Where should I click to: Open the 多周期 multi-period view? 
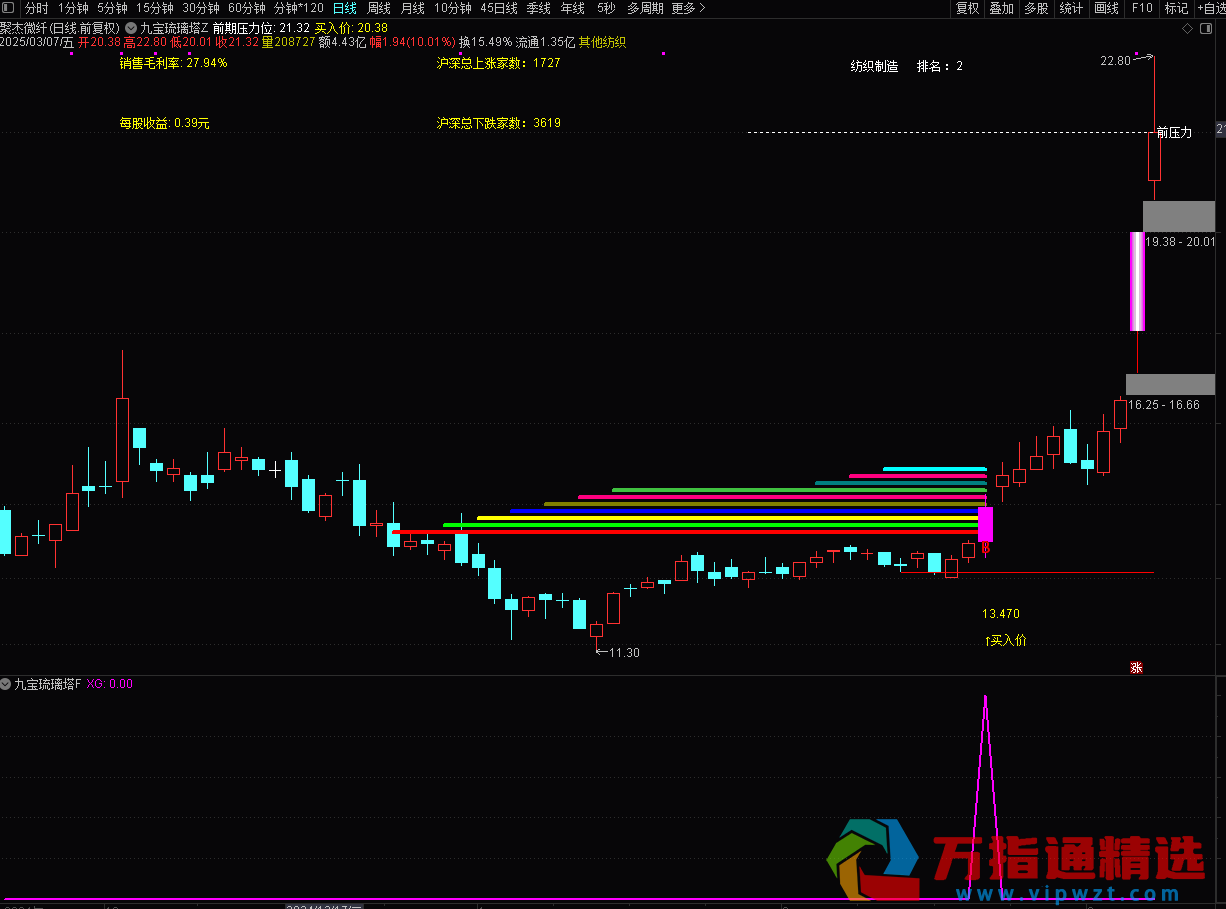point(645,8)
